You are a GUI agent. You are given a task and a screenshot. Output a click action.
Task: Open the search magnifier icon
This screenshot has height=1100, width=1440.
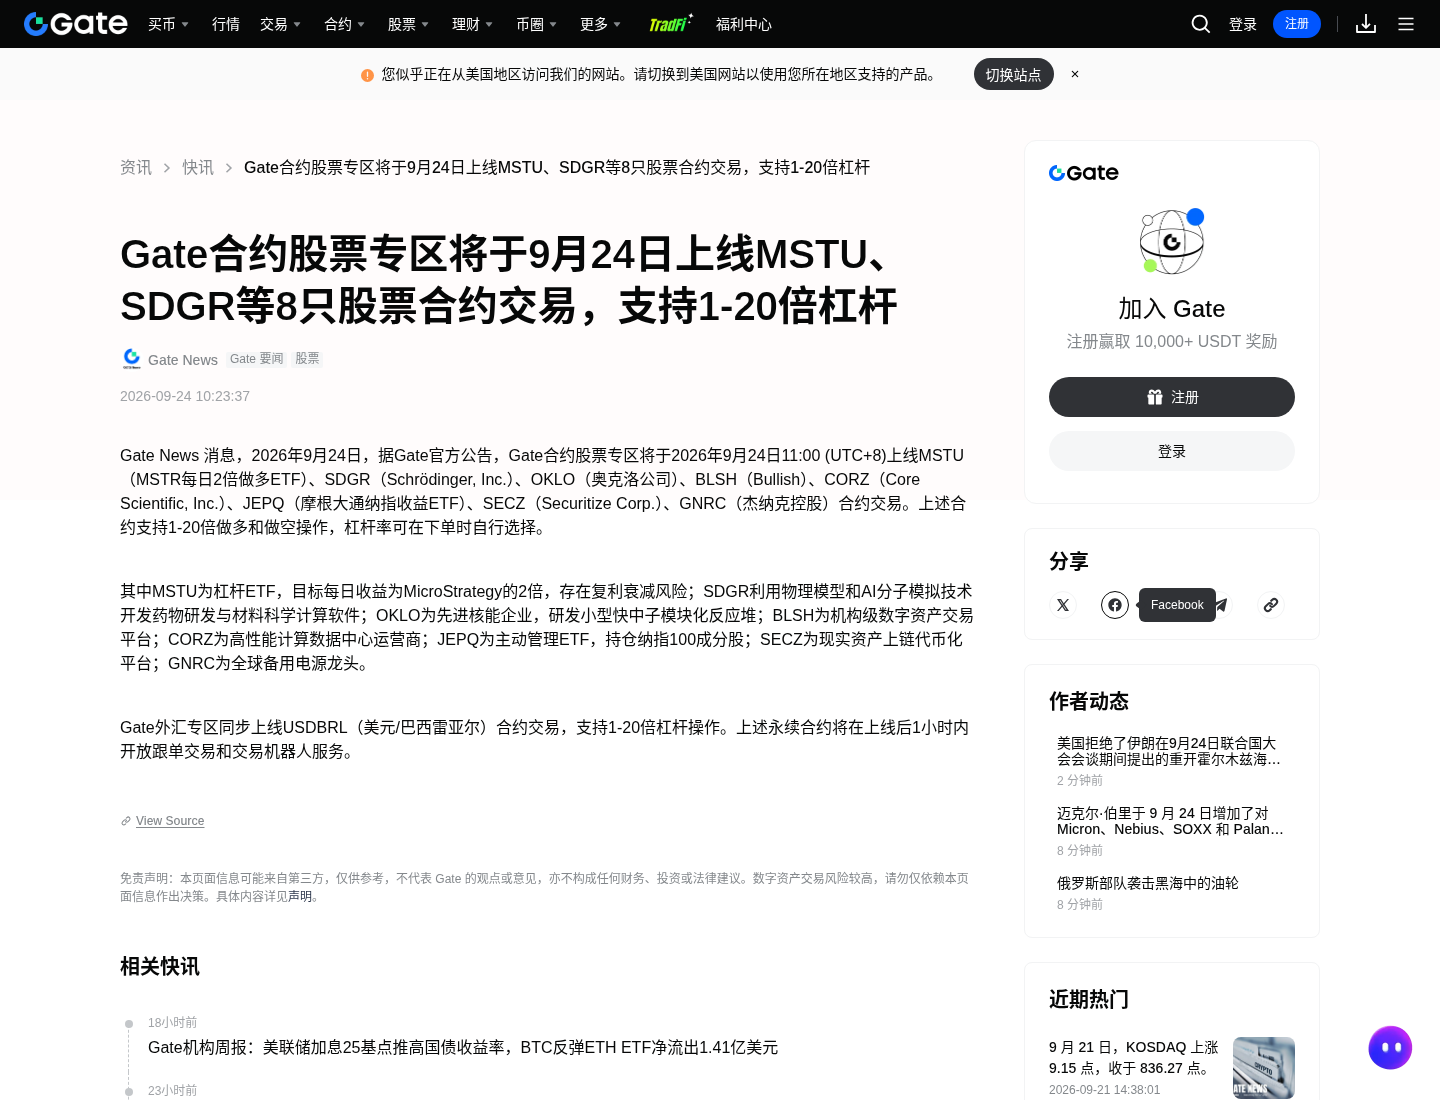pyautogui.click(x=1201, y=24)
